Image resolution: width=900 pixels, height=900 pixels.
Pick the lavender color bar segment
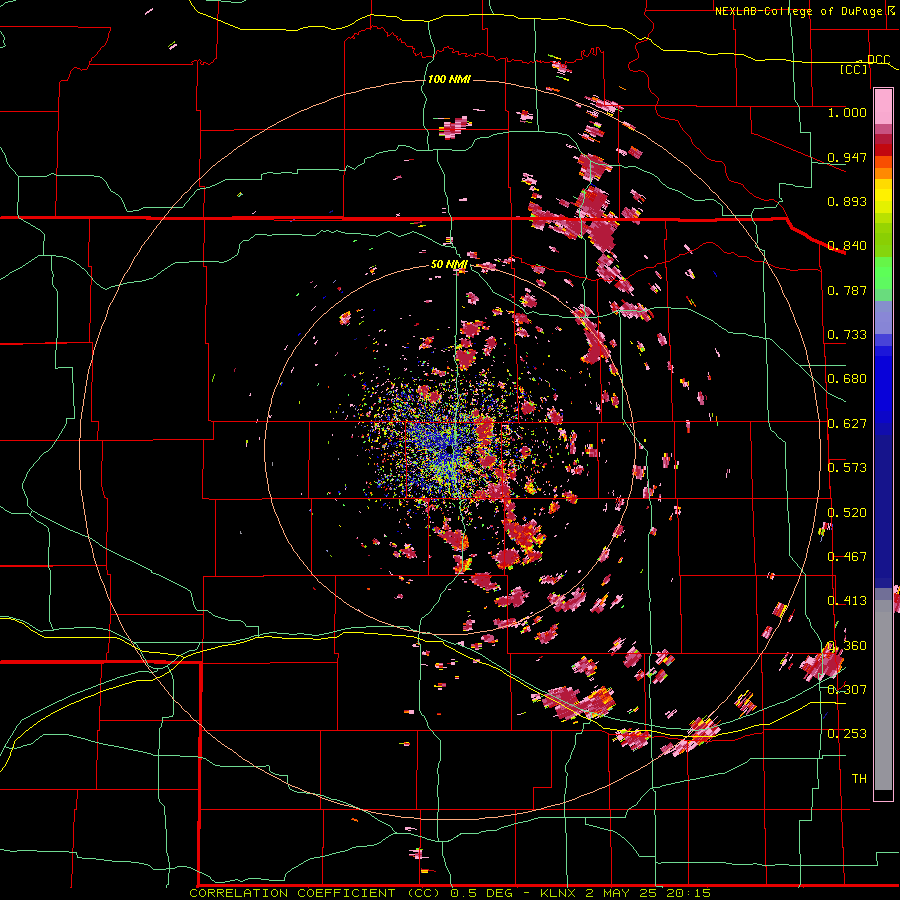point(883,317)
